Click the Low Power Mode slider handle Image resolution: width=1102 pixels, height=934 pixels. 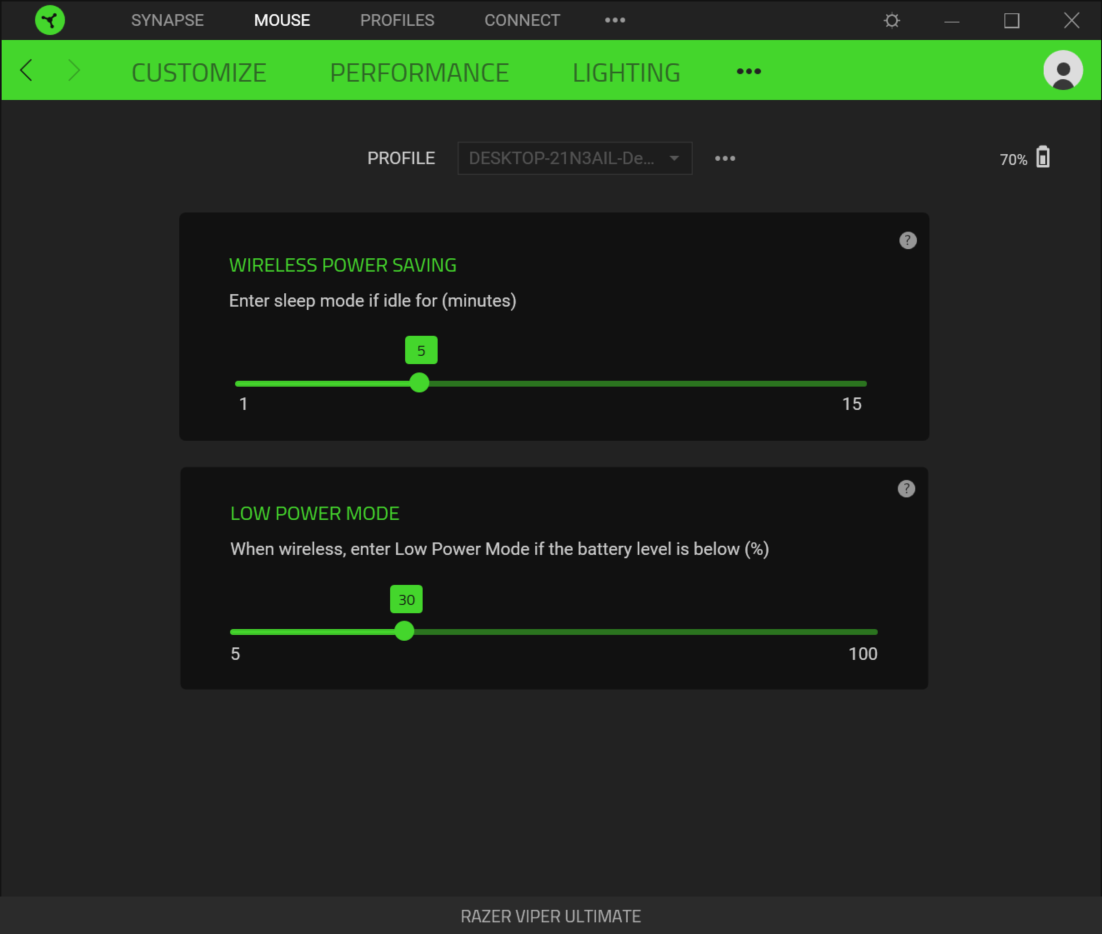coord(404,631)
